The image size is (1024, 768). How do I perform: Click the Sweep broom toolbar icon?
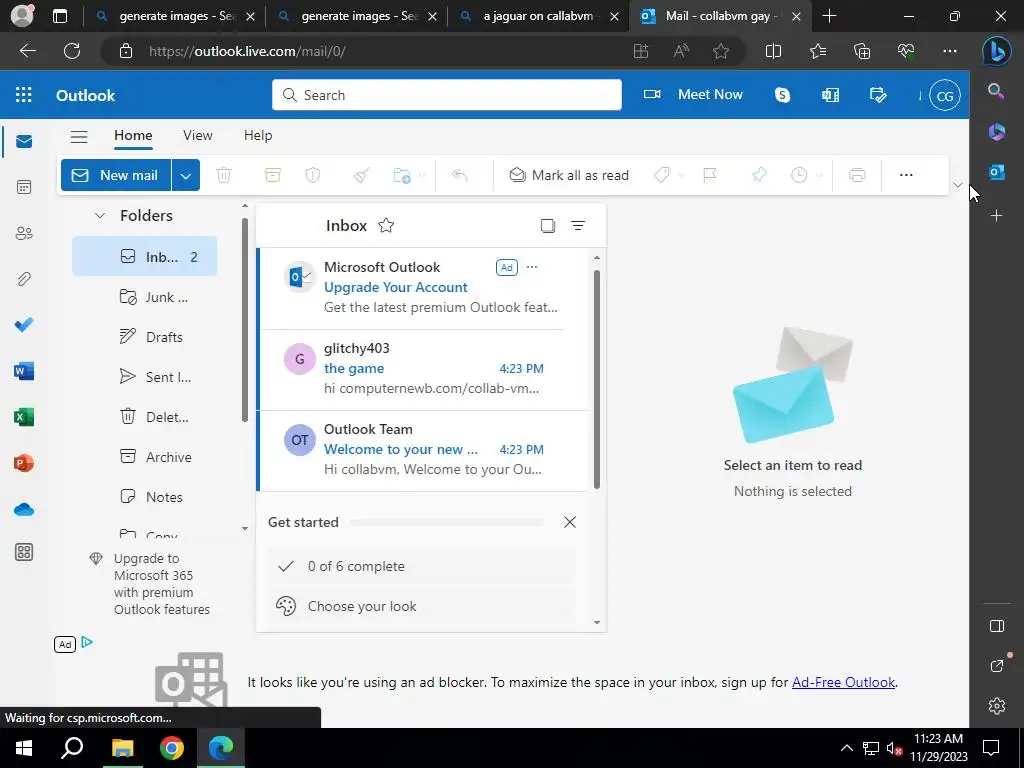click(361, 175)
